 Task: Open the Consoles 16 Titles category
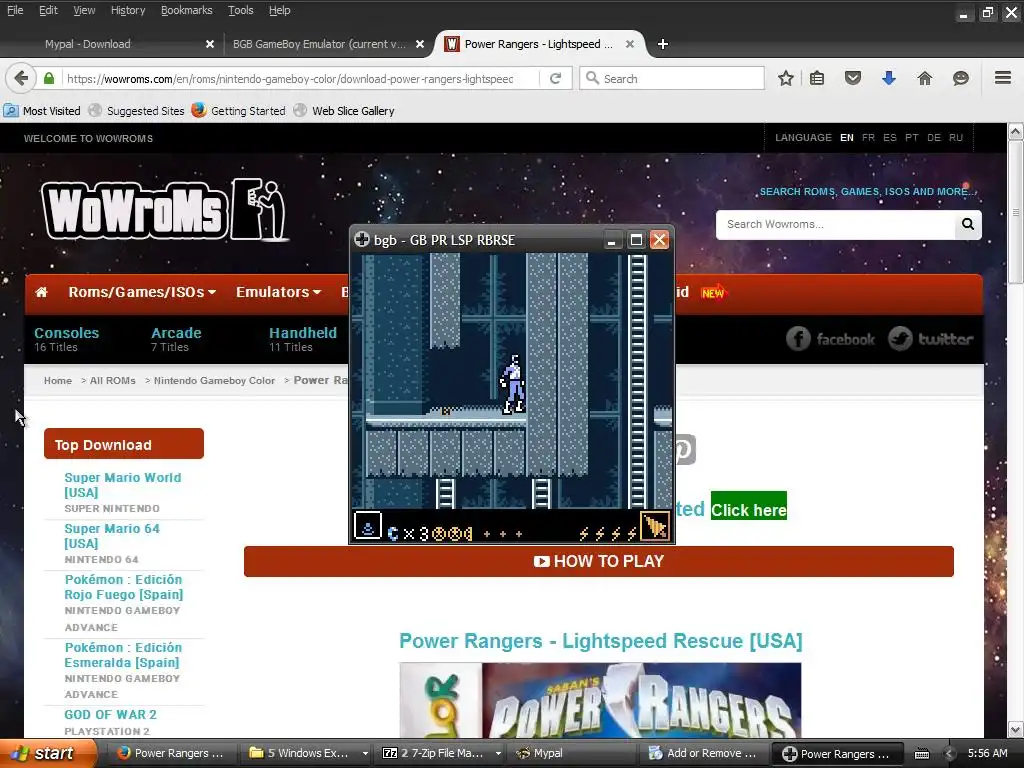(x=67, y=339)
